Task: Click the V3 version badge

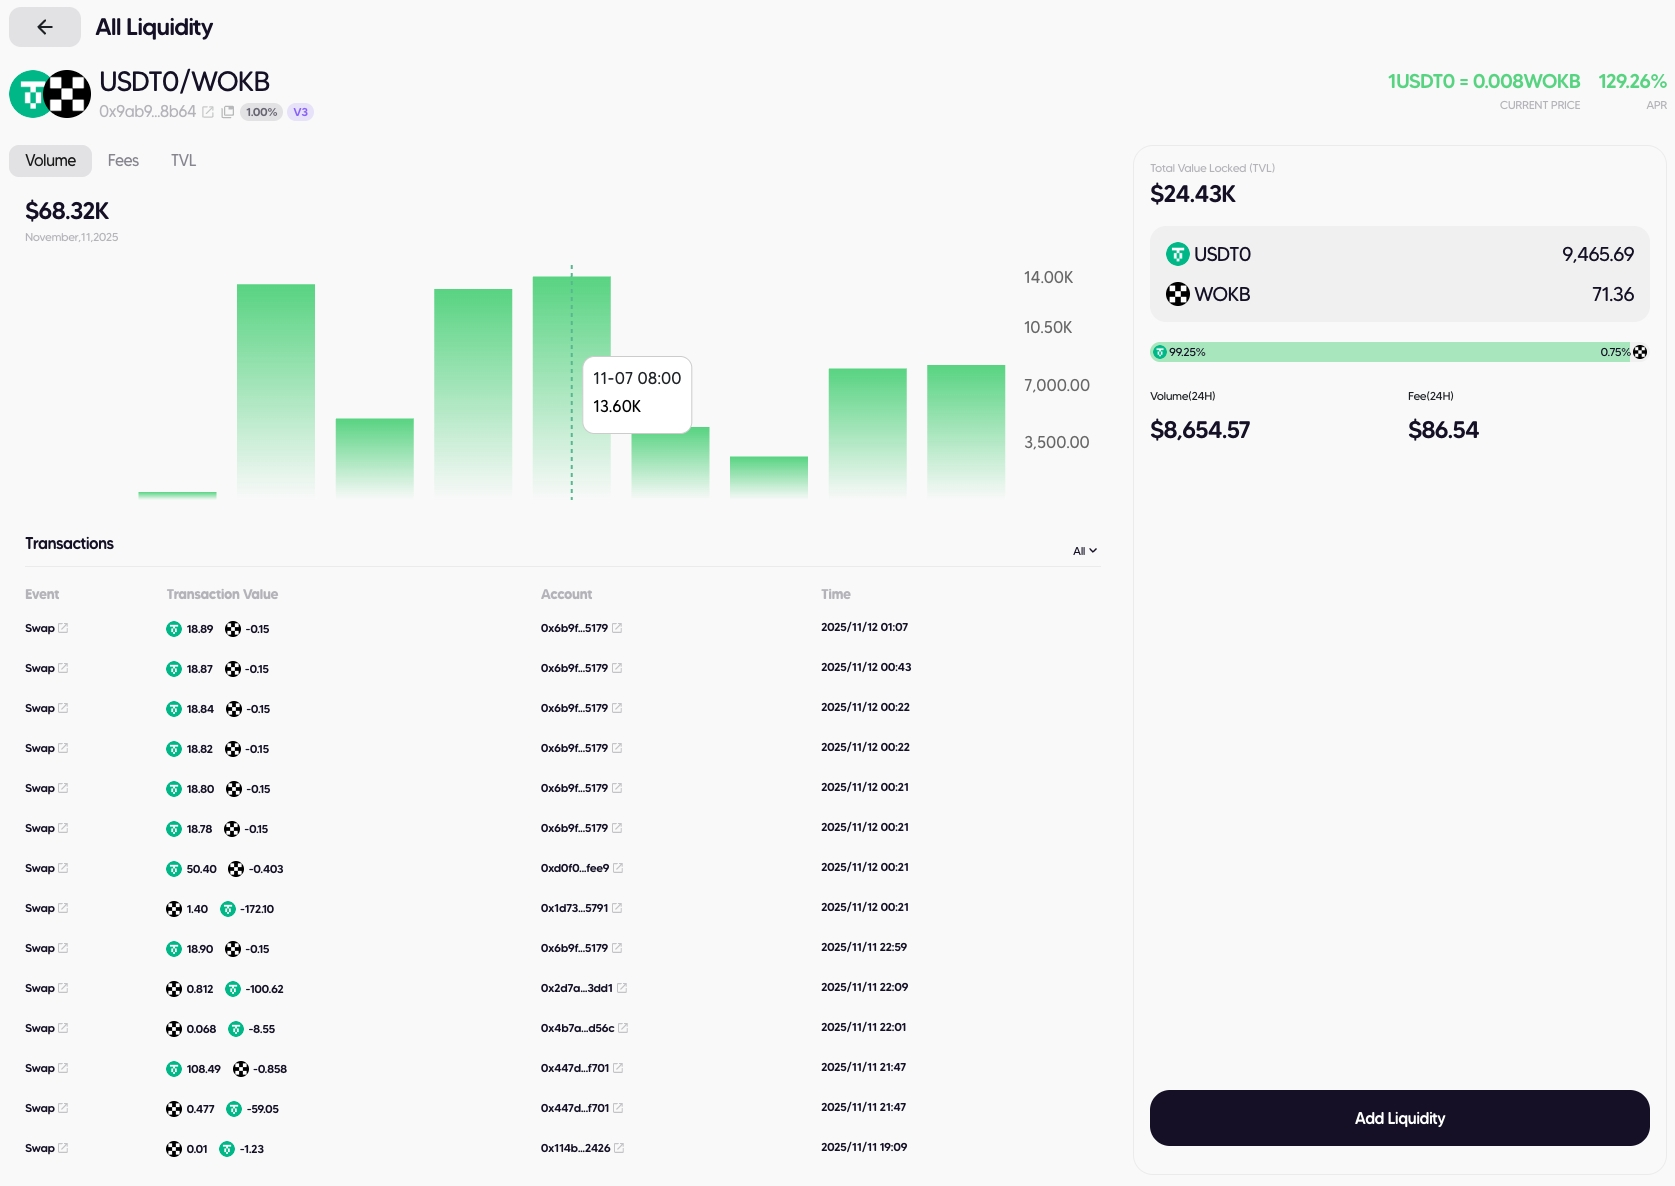Action: coord(300,112)
